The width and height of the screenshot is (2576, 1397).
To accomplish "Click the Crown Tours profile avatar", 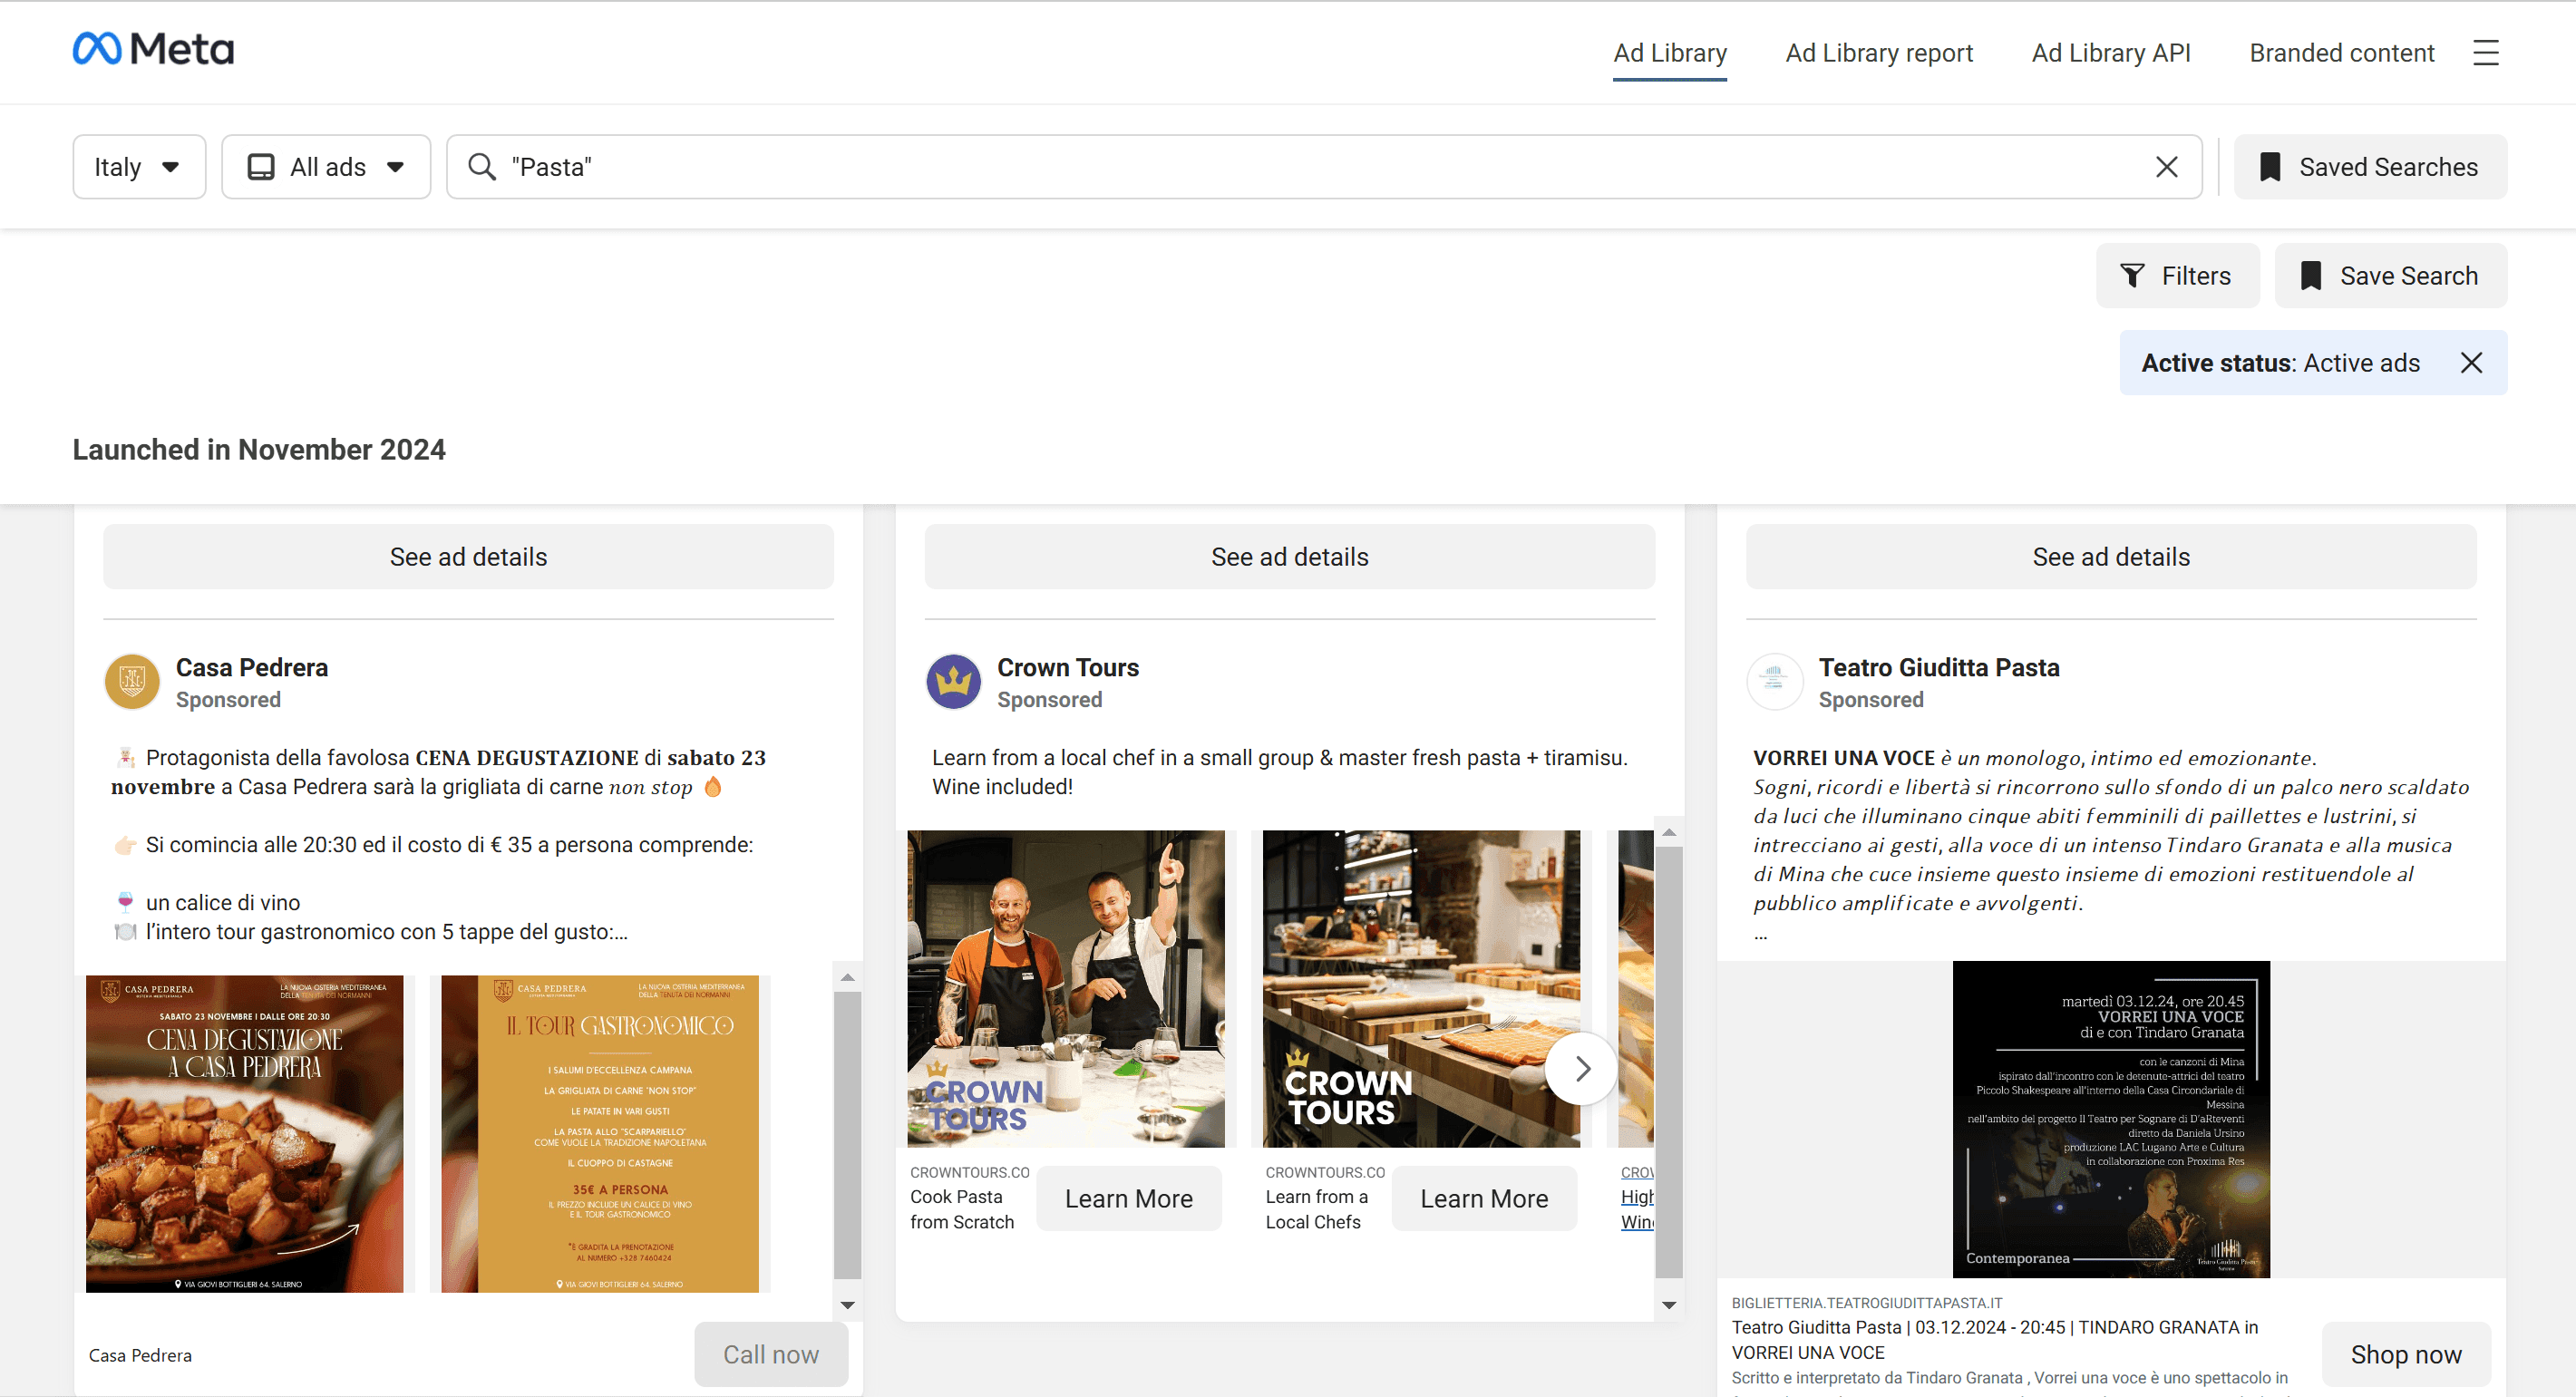I will point(953,682).
